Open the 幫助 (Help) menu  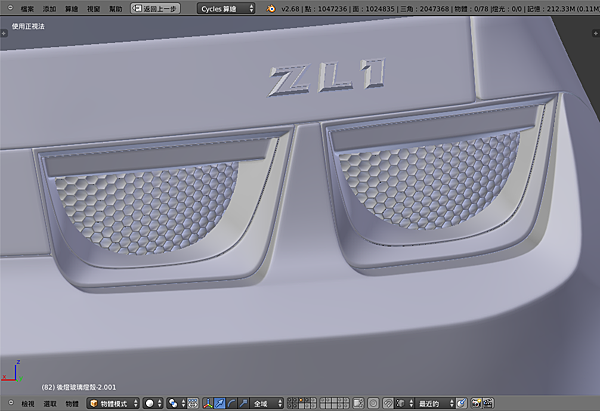[116, 8]
